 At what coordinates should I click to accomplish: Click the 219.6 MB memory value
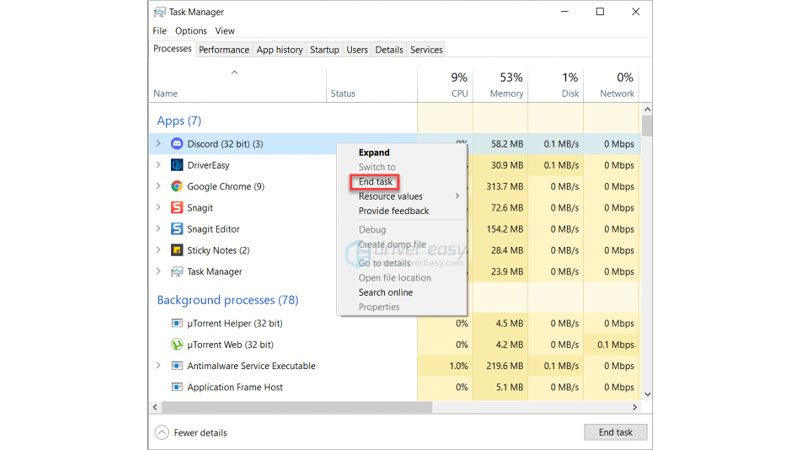coord(505,366)
